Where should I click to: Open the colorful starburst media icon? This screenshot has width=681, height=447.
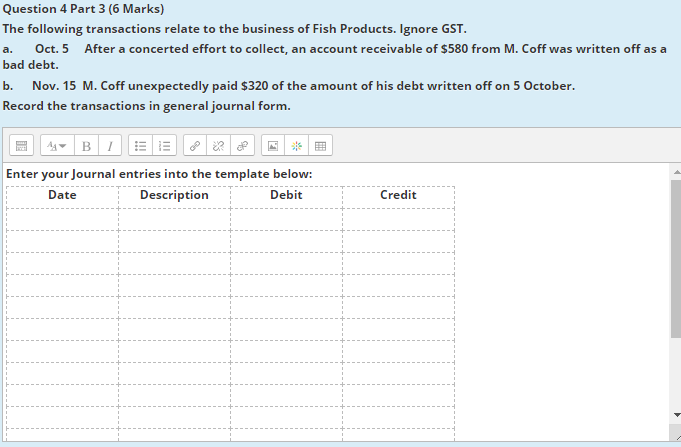coord(297,146)
